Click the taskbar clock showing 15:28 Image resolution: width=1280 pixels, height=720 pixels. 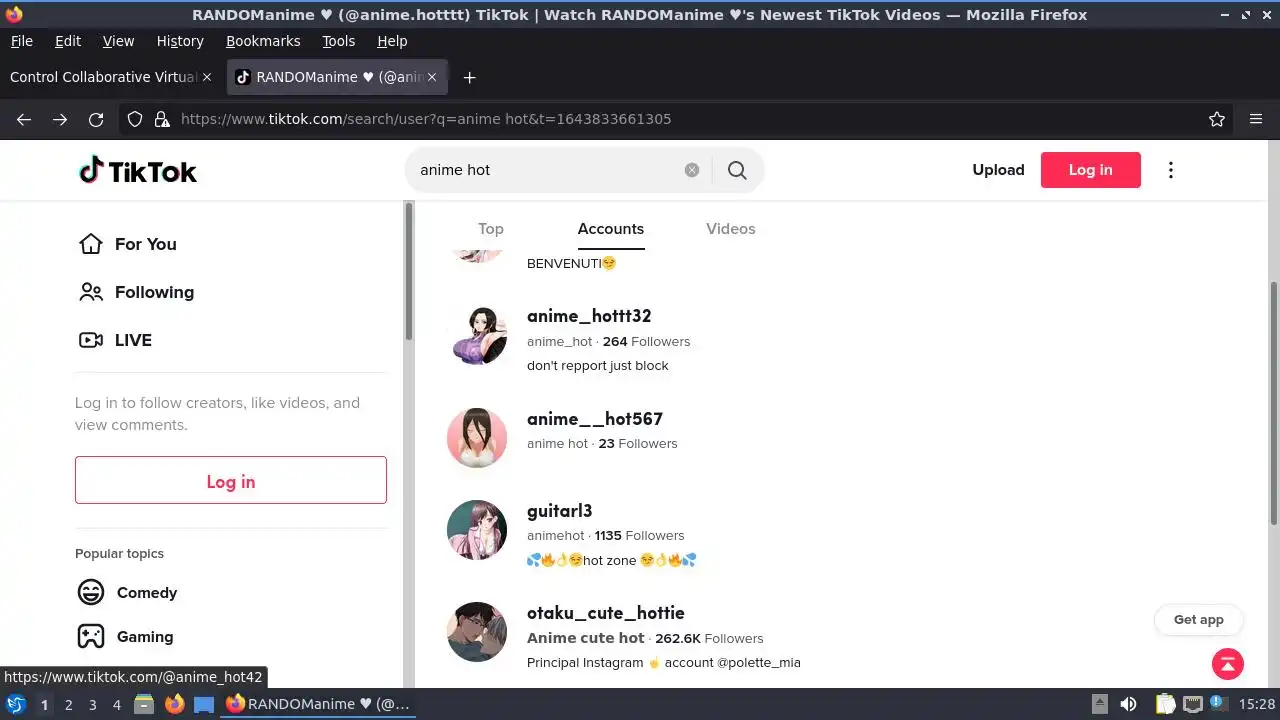[x=1257, y=705]
